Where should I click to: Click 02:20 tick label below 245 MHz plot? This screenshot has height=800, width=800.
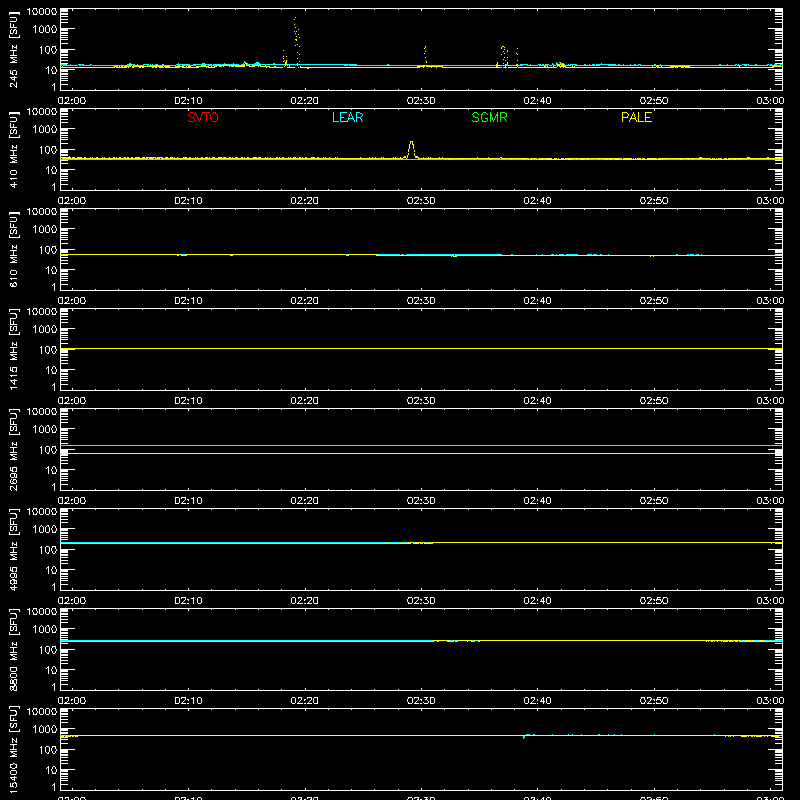click(305, 101)
